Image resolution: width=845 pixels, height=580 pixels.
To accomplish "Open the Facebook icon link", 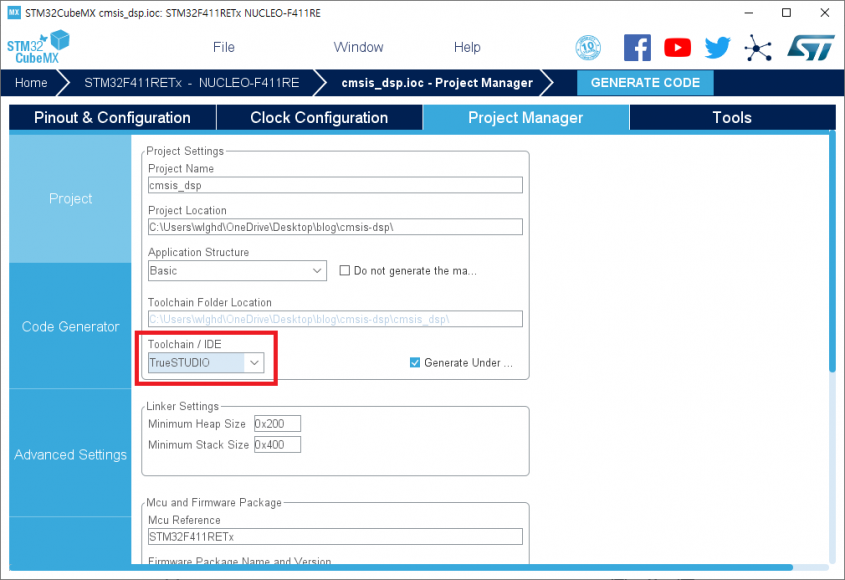I will (637, 47).
